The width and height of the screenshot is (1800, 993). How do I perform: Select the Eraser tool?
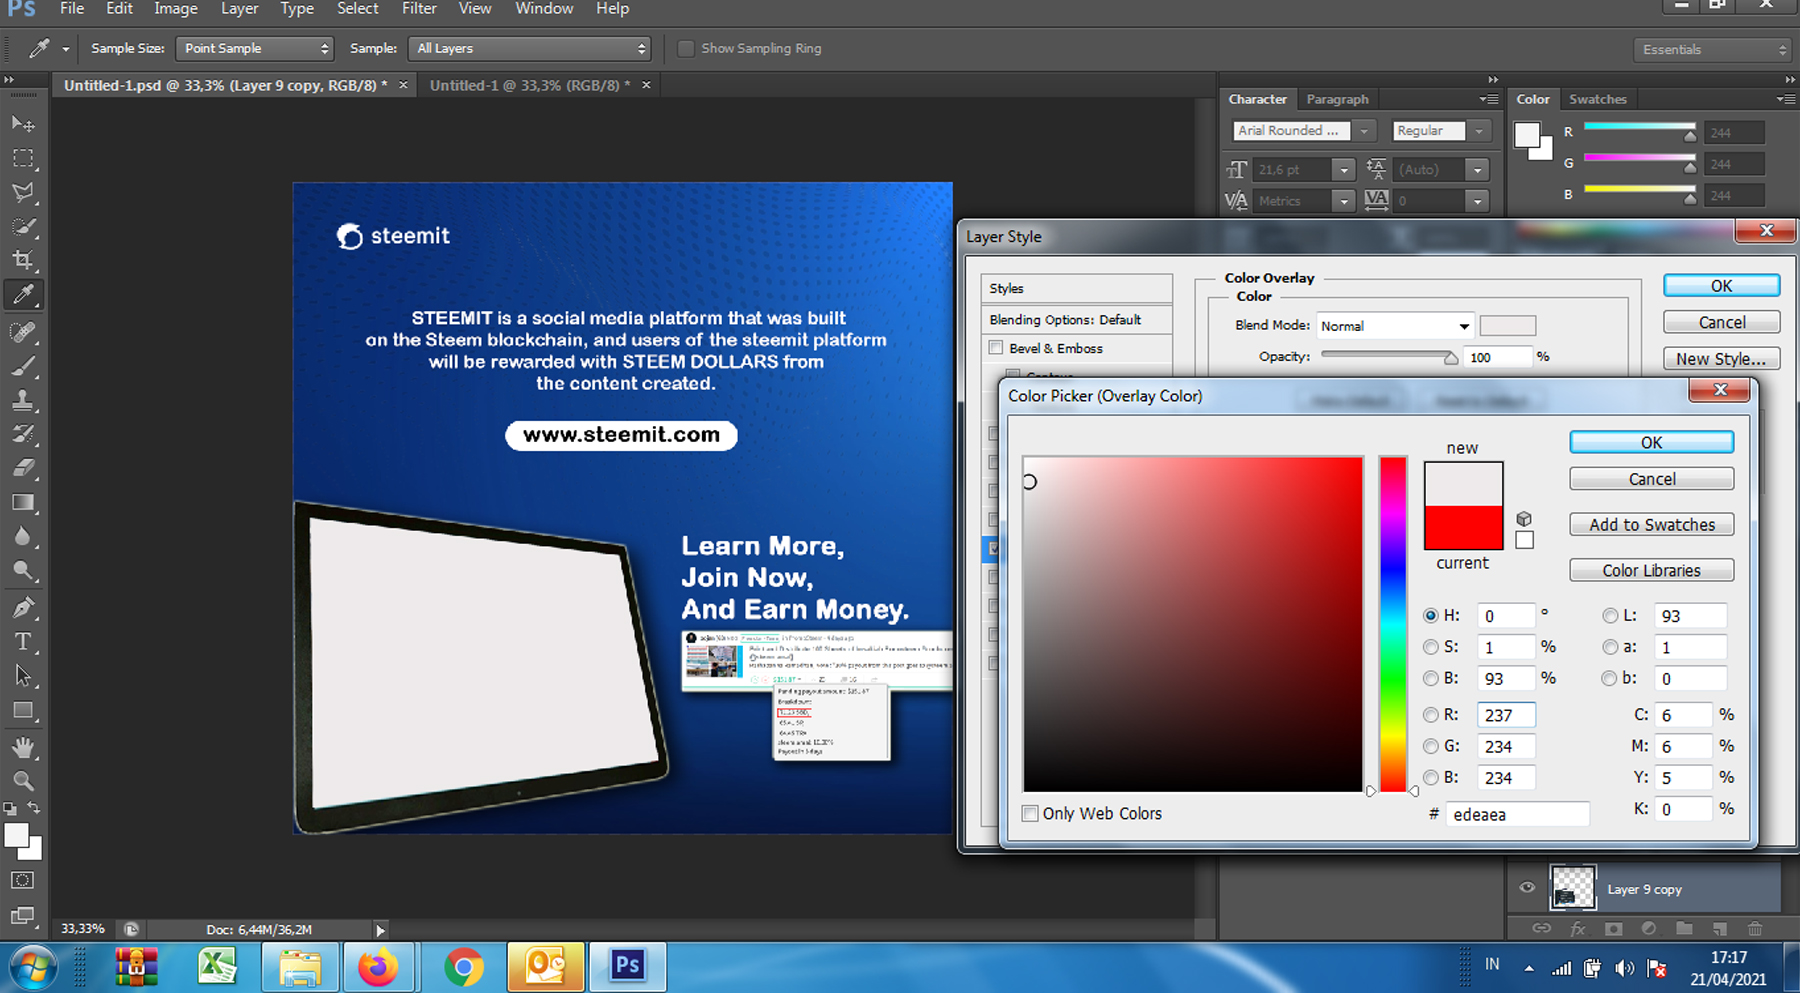pyautogui.click(x=23, y=468)
